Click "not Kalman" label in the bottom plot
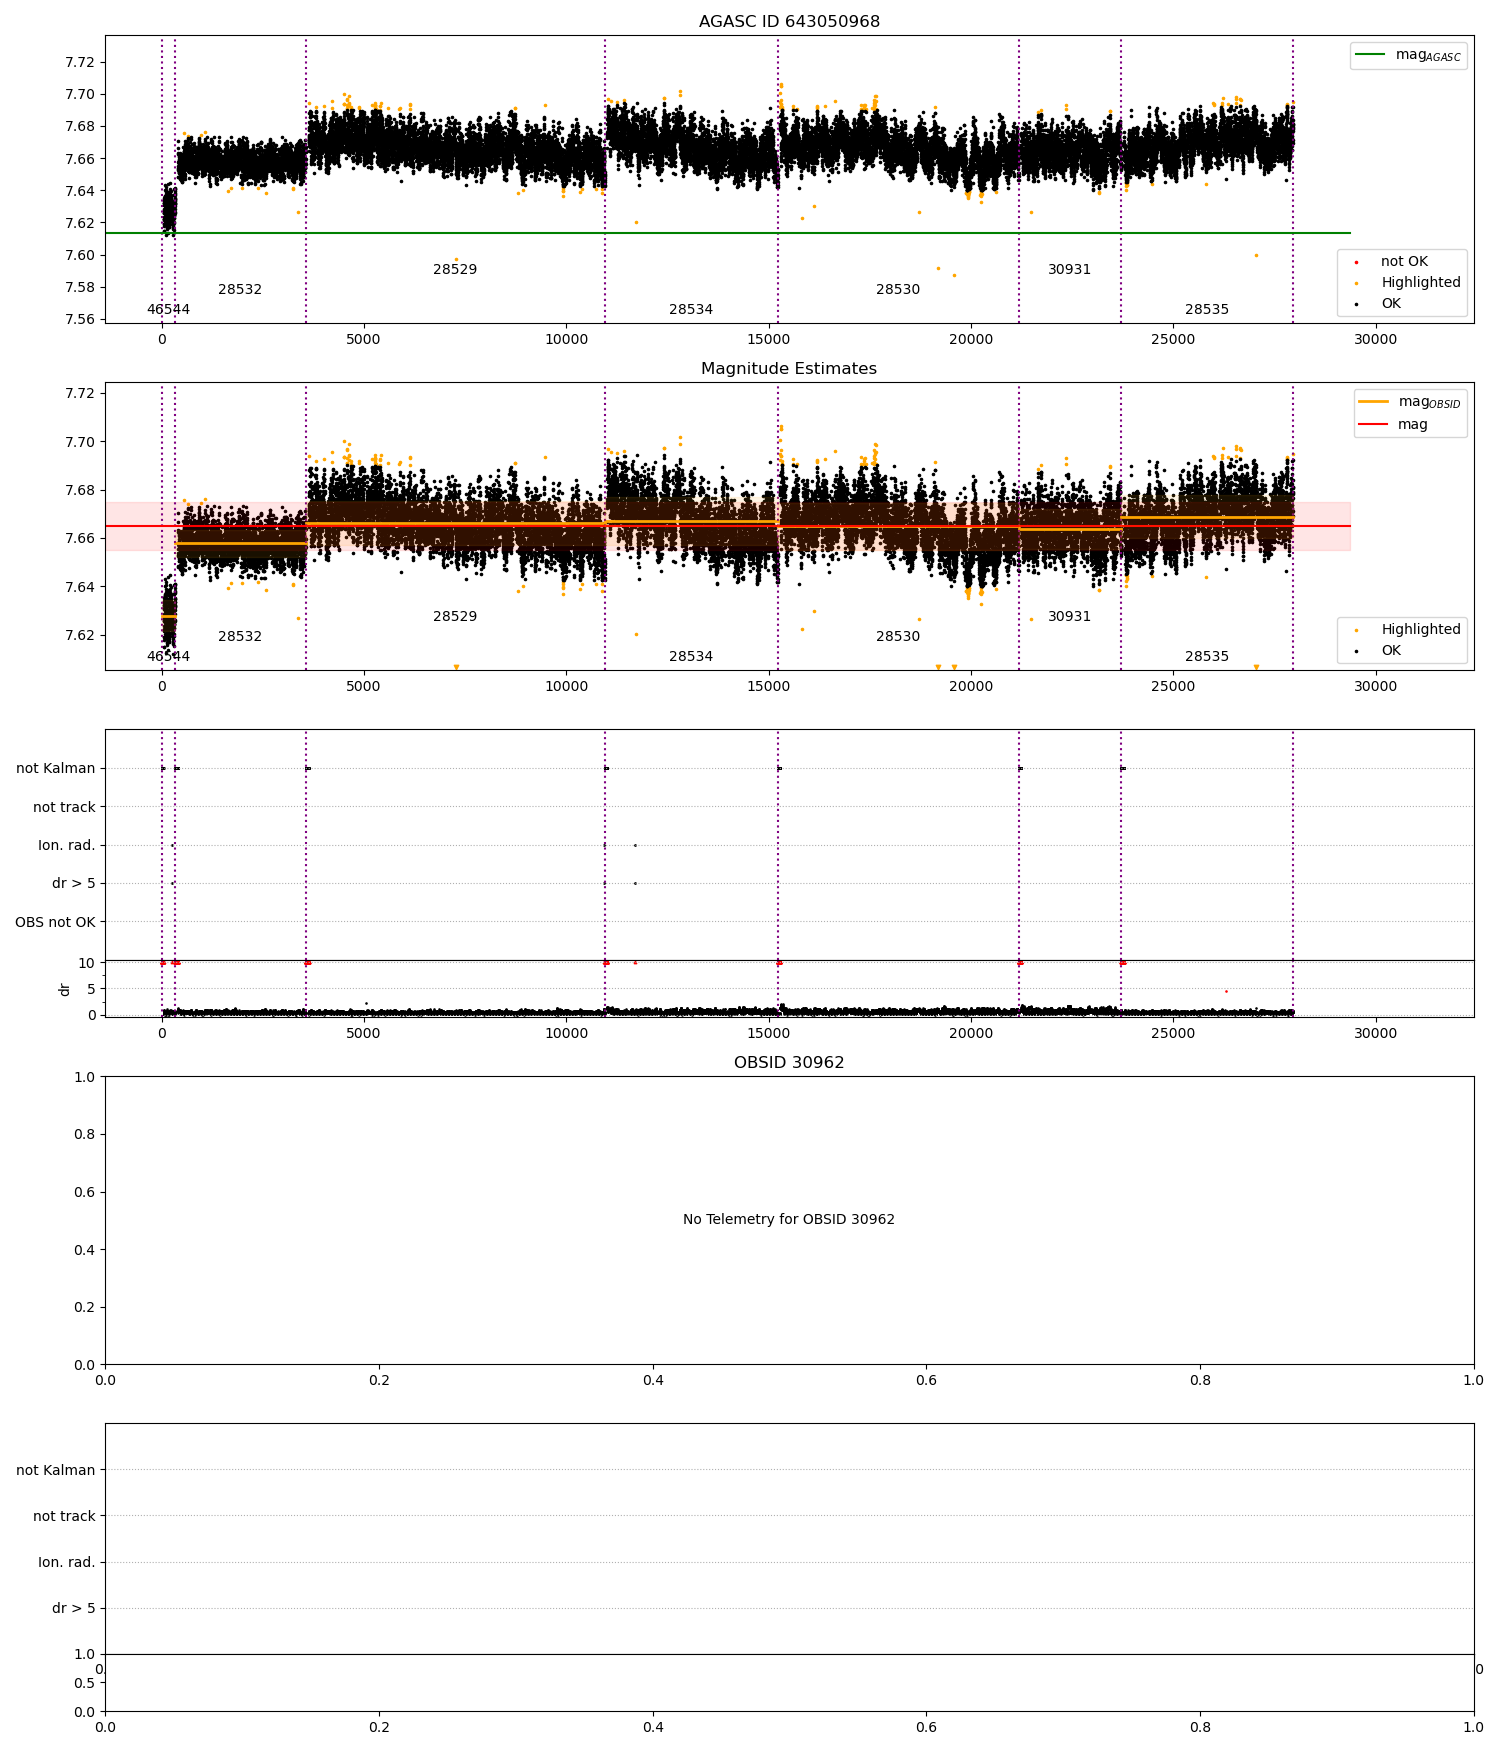The image size is (1500, 1750). coord(56,1470)
